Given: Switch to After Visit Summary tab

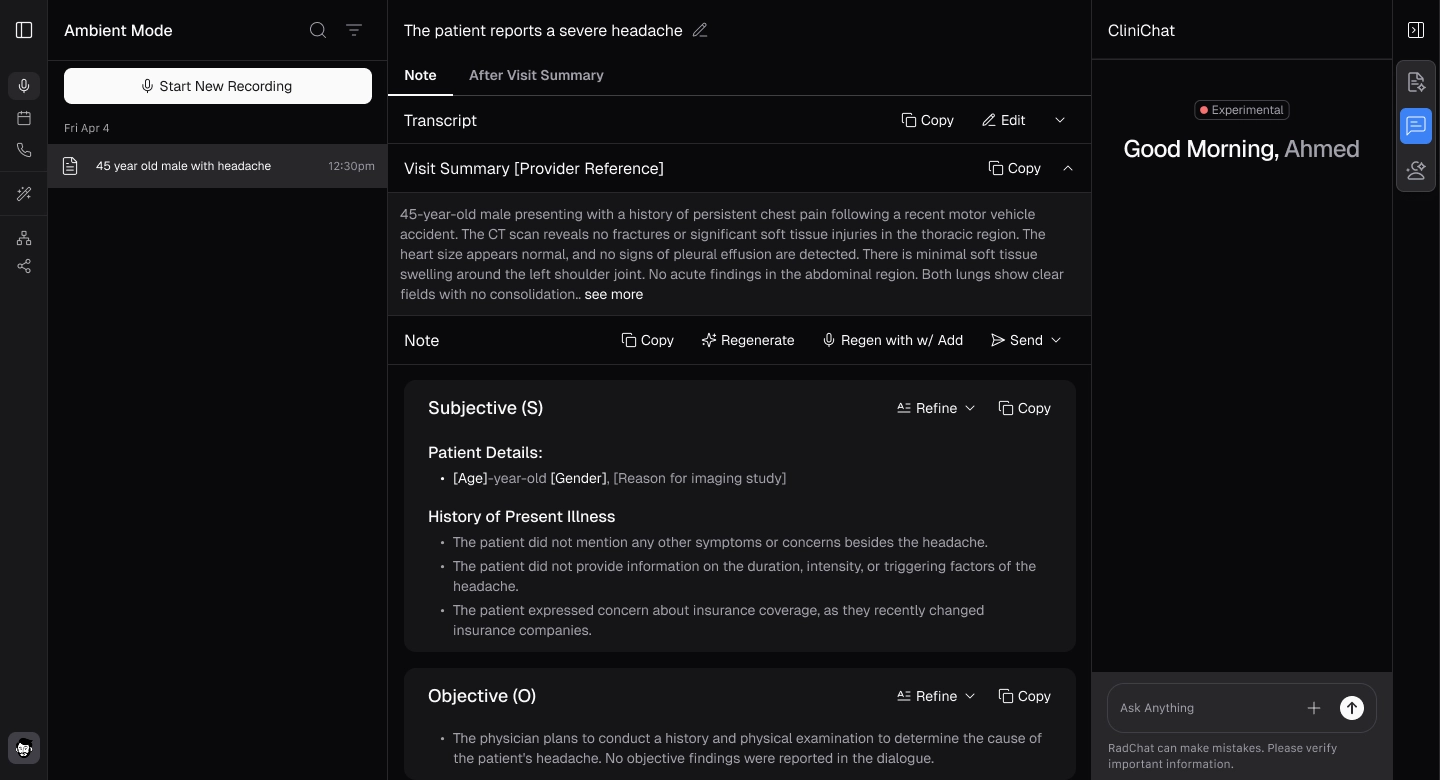Looking at the screenshot, I should coord(536,75).
